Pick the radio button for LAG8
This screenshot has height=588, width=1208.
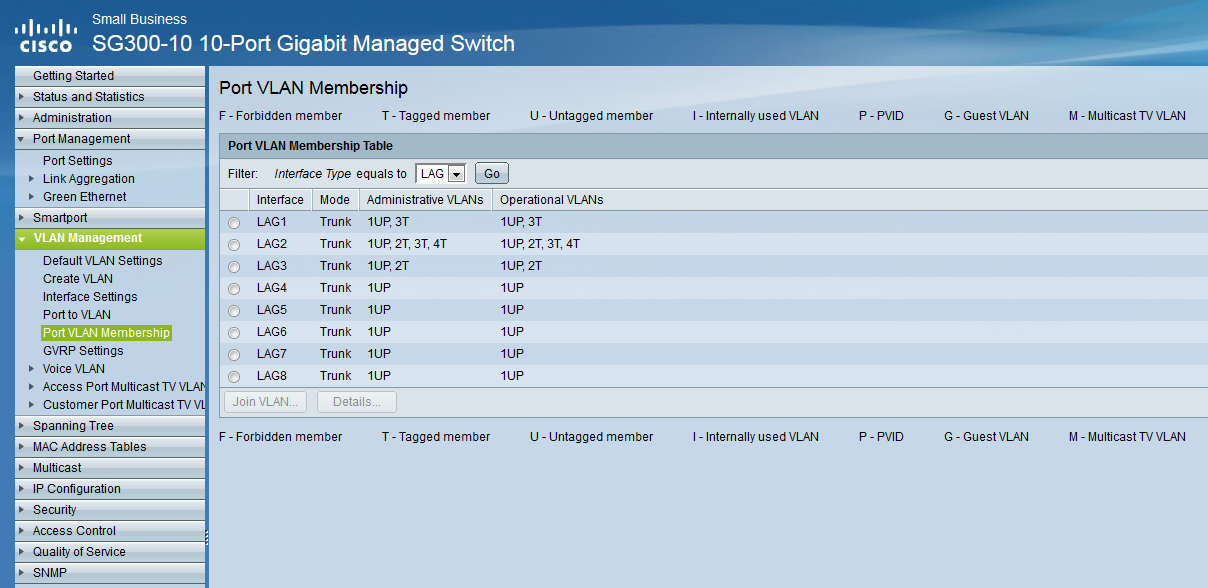tap(234, 377)
